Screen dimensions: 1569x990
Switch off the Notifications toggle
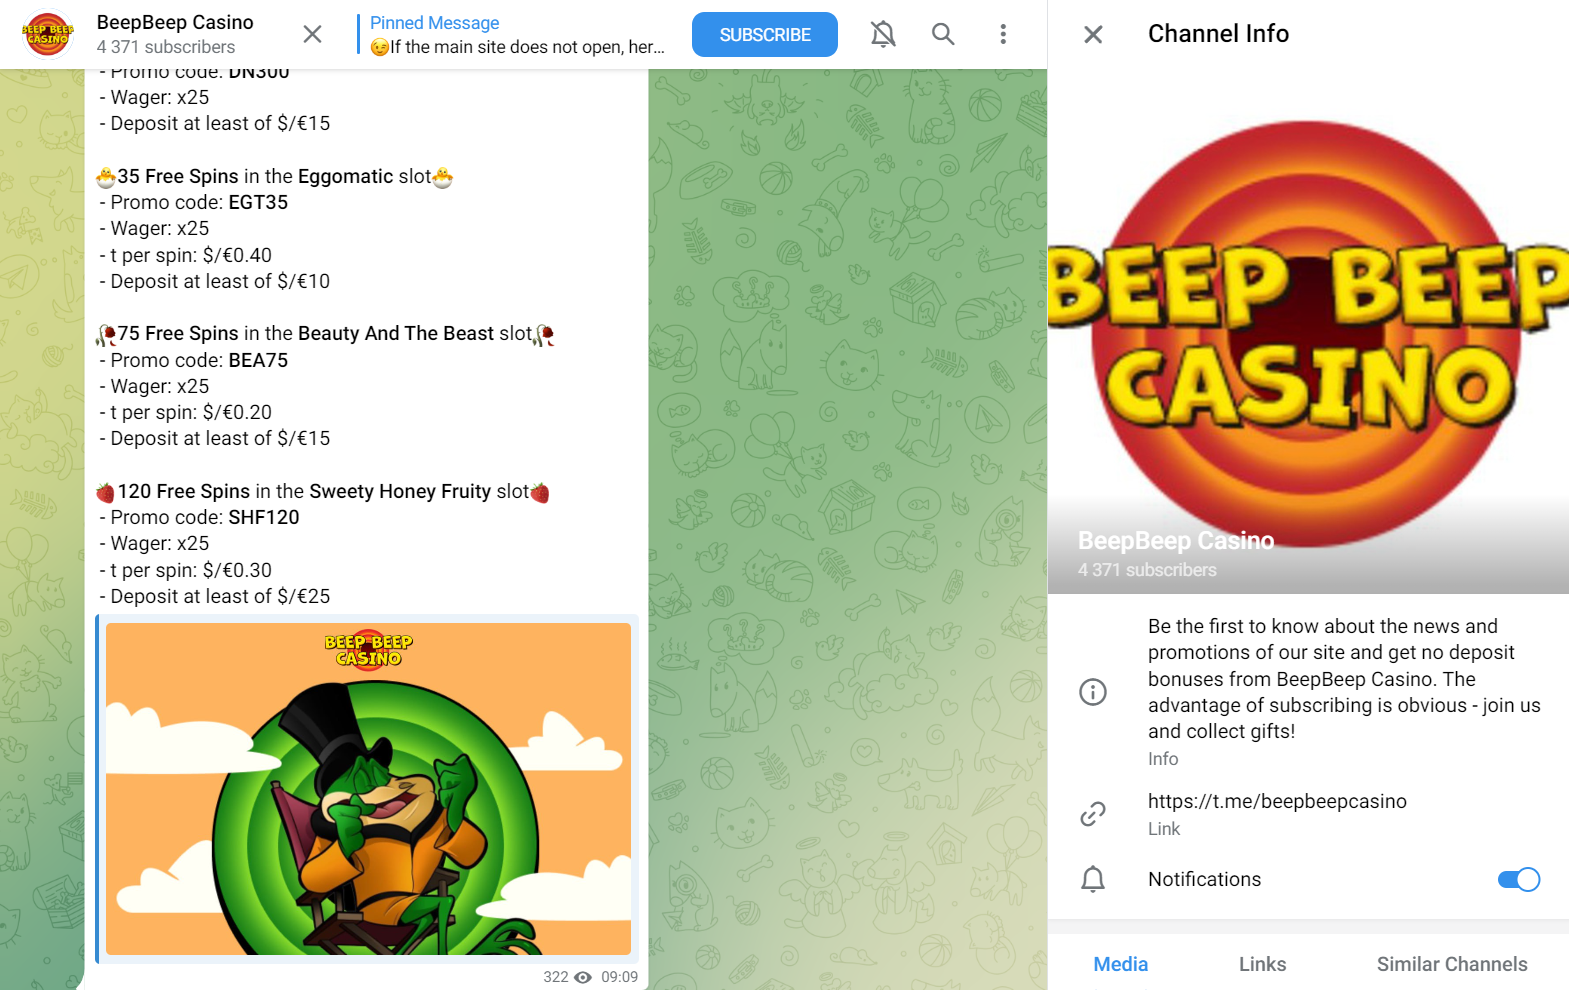[x=1518, y=879]
